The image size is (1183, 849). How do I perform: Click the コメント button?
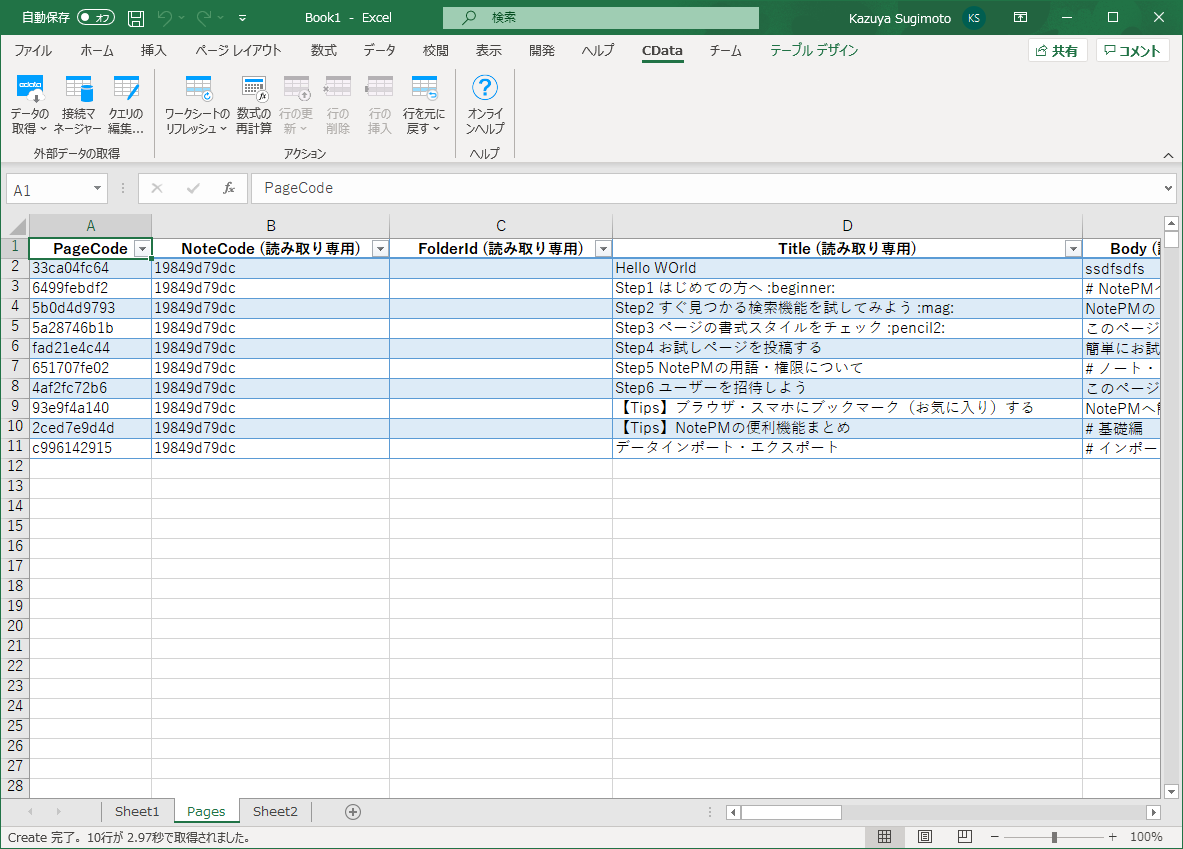click(x=1132, y=51)
